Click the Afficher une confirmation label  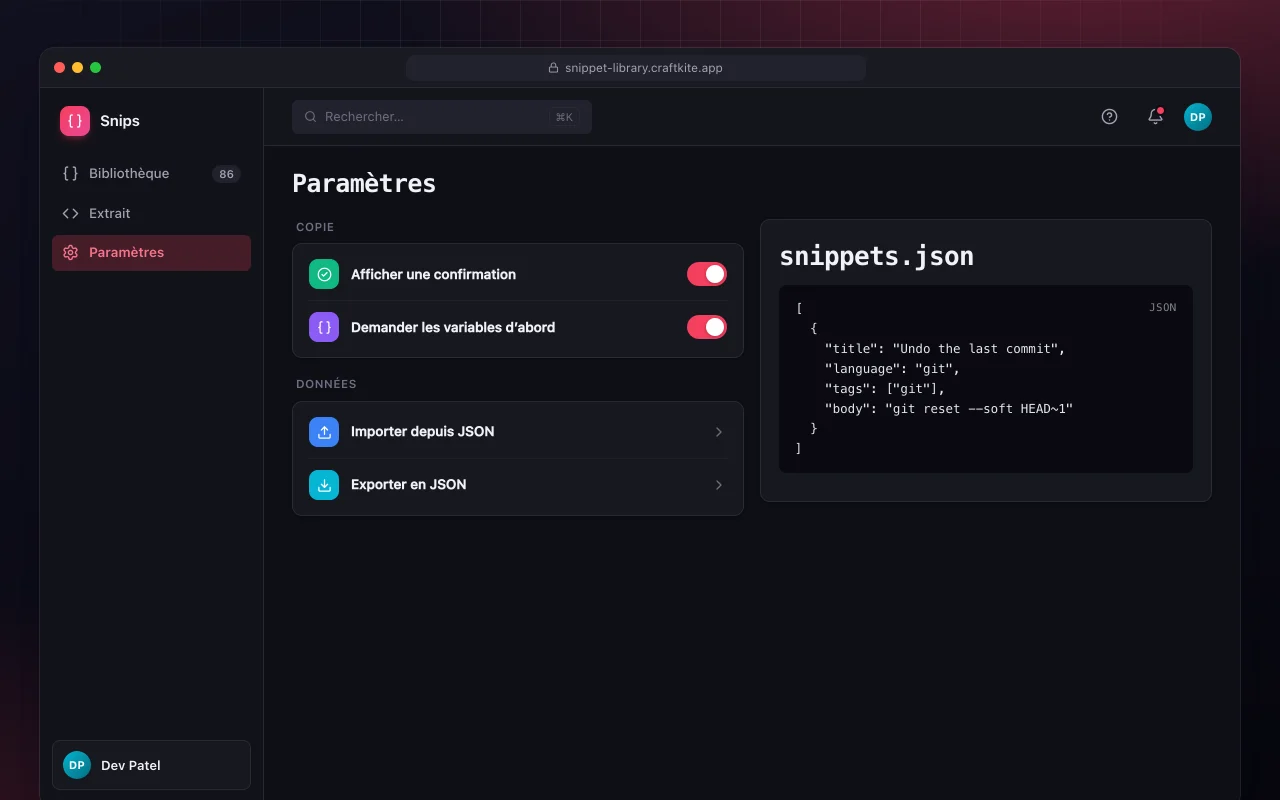click(x=433, y=274)
